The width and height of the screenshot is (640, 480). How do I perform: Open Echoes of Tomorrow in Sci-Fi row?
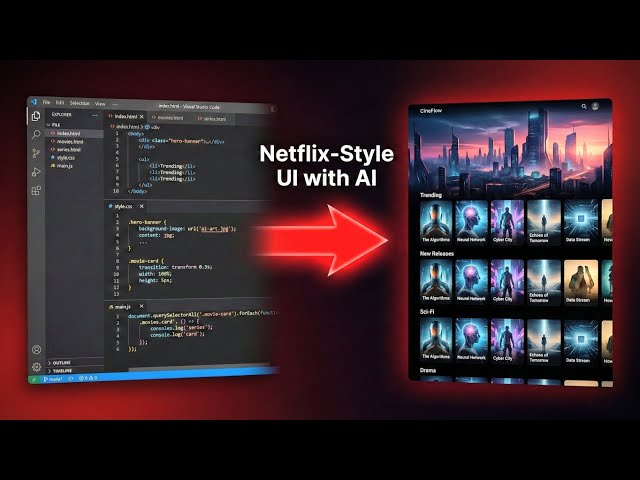point(544,342)
